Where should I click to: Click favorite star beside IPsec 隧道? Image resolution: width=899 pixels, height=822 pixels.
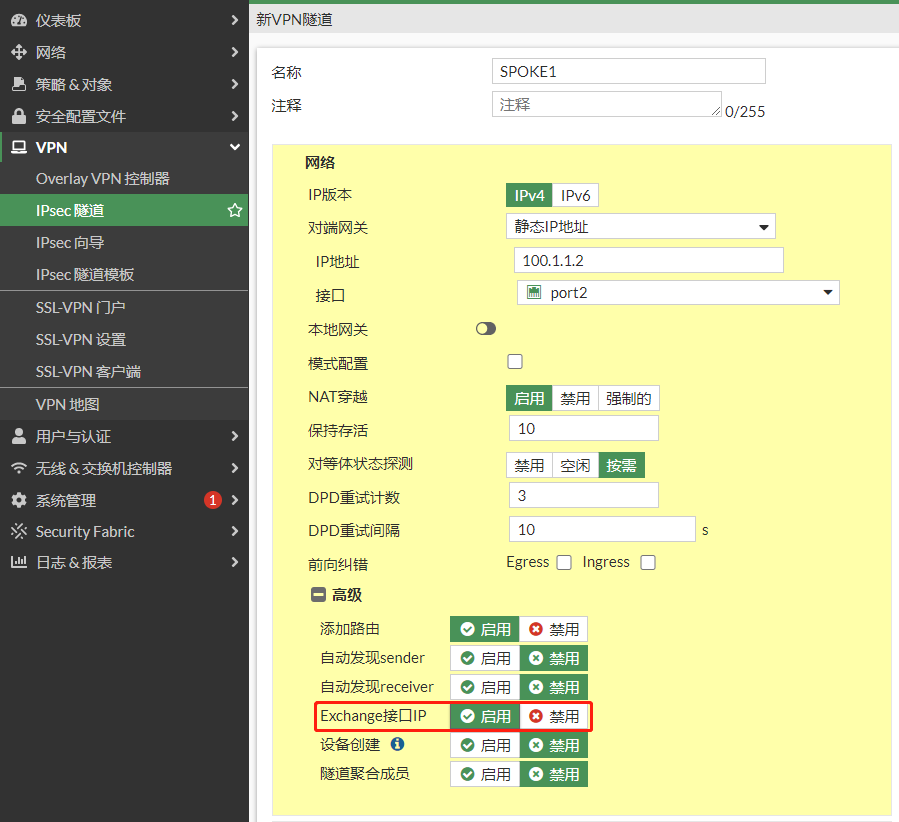[235, 211]
